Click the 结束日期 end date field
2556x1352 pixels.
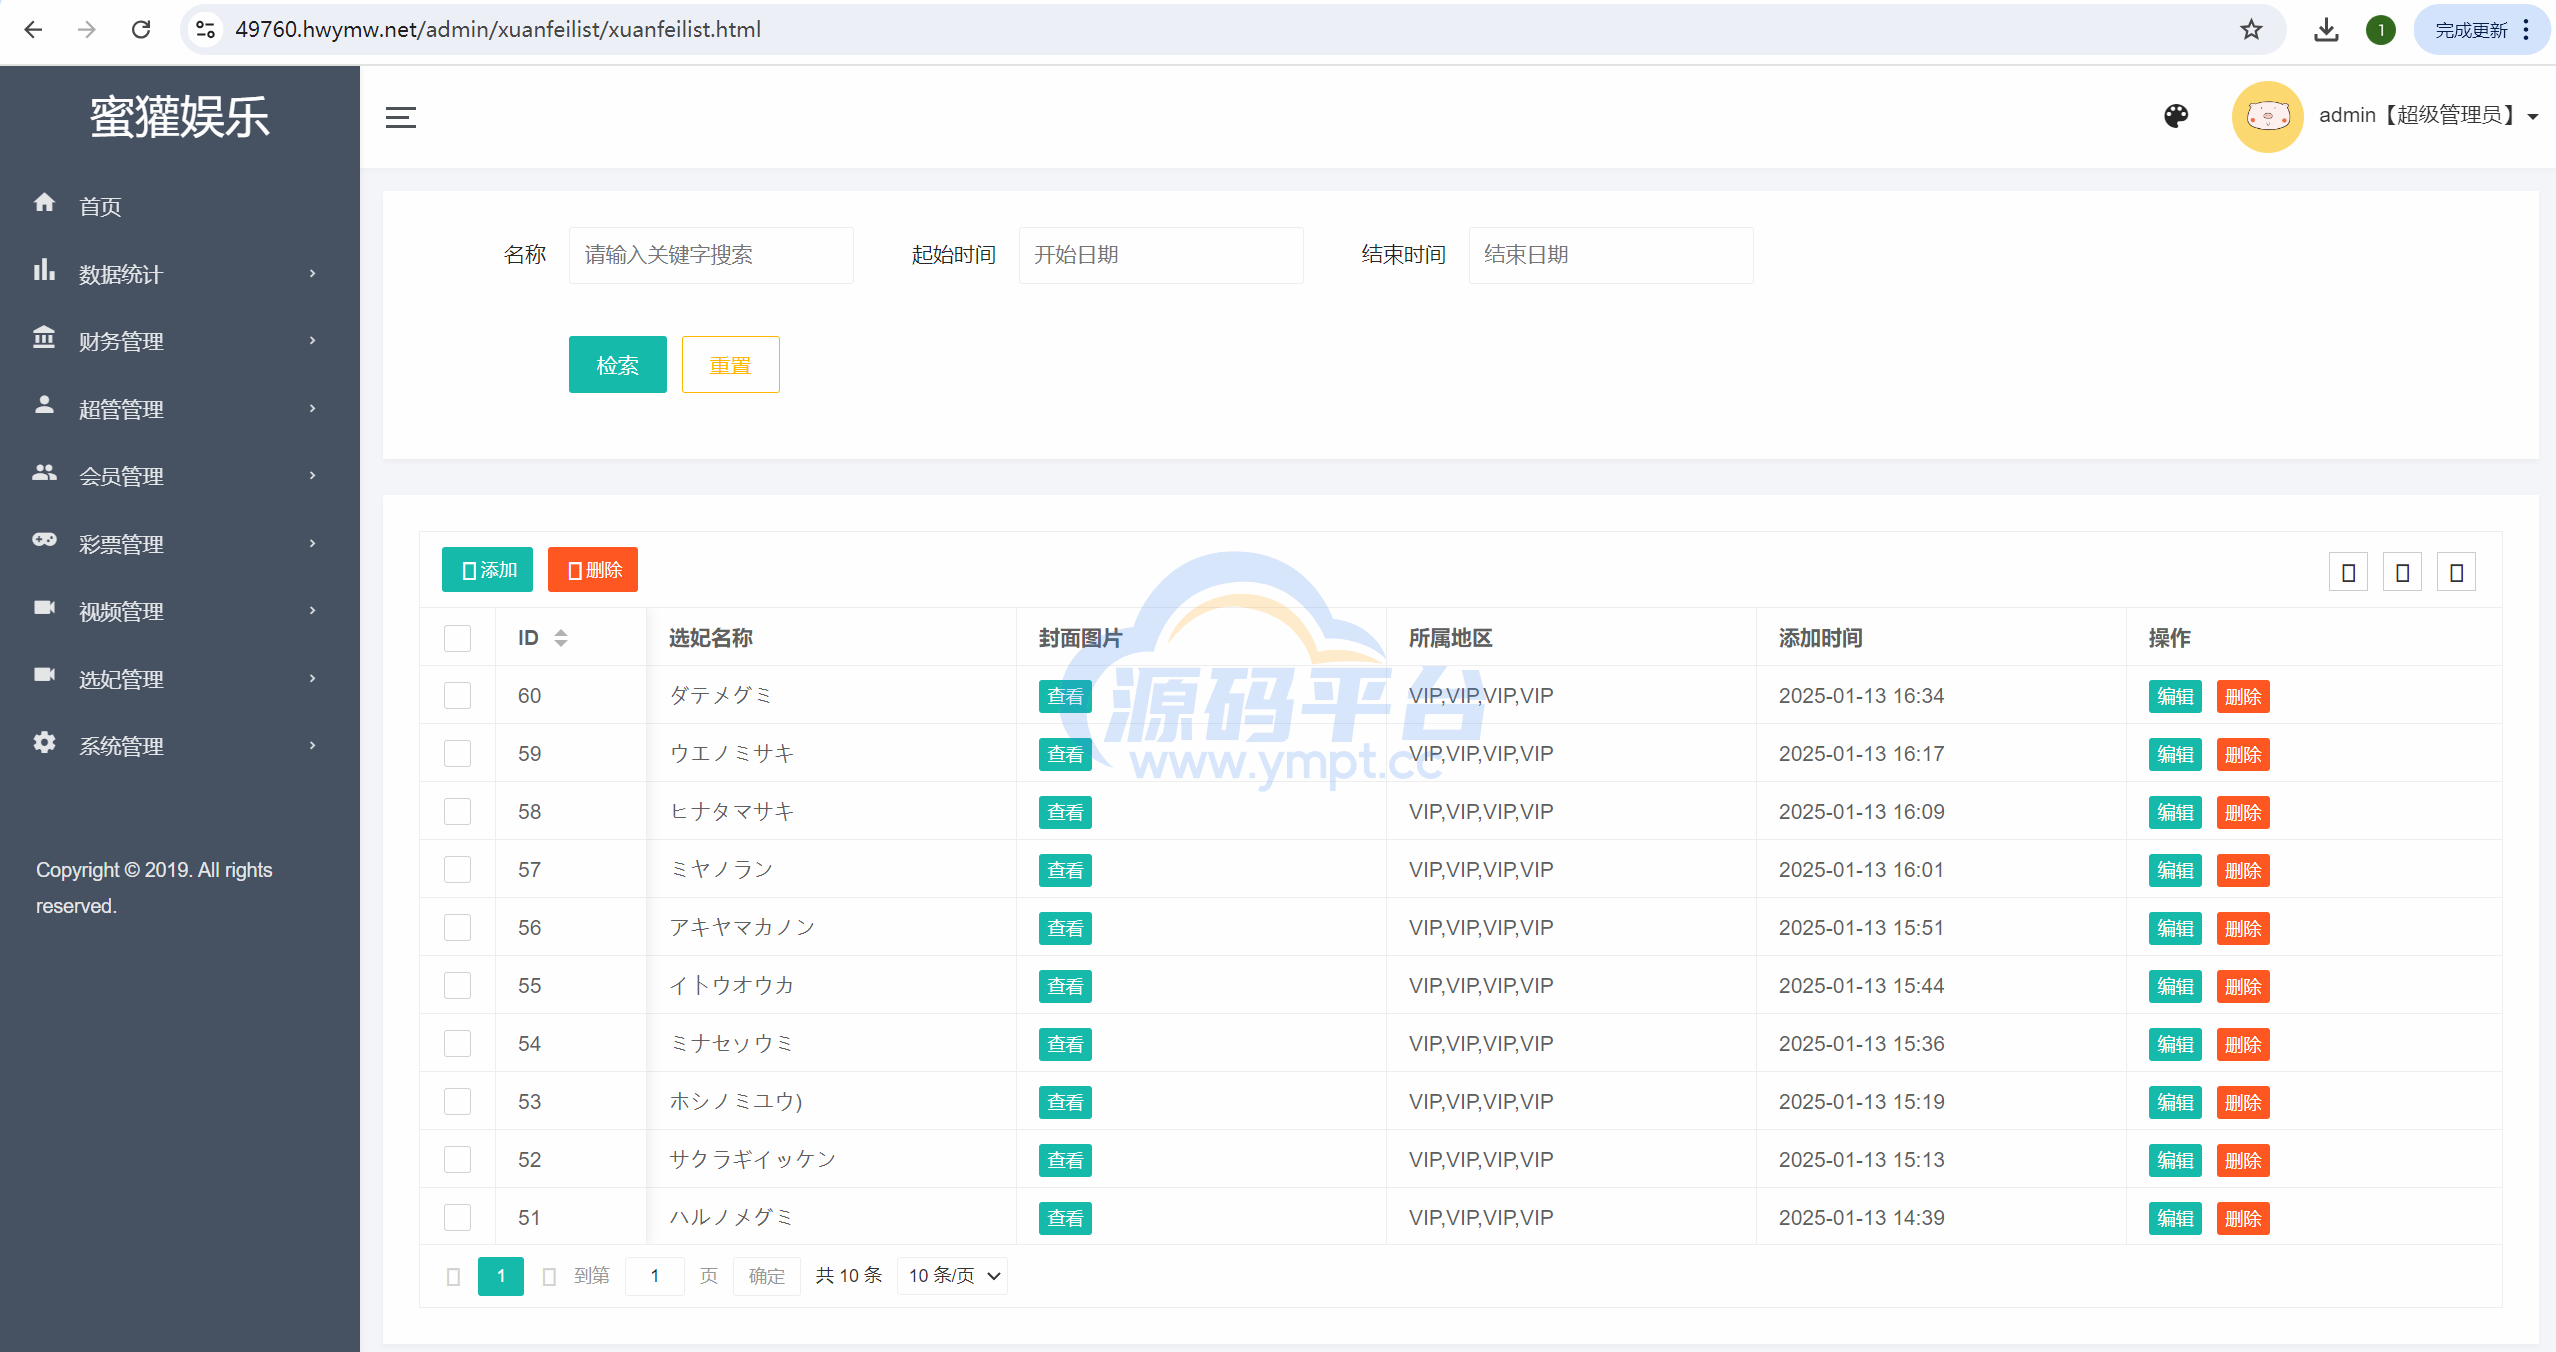tap(1611, 255)
